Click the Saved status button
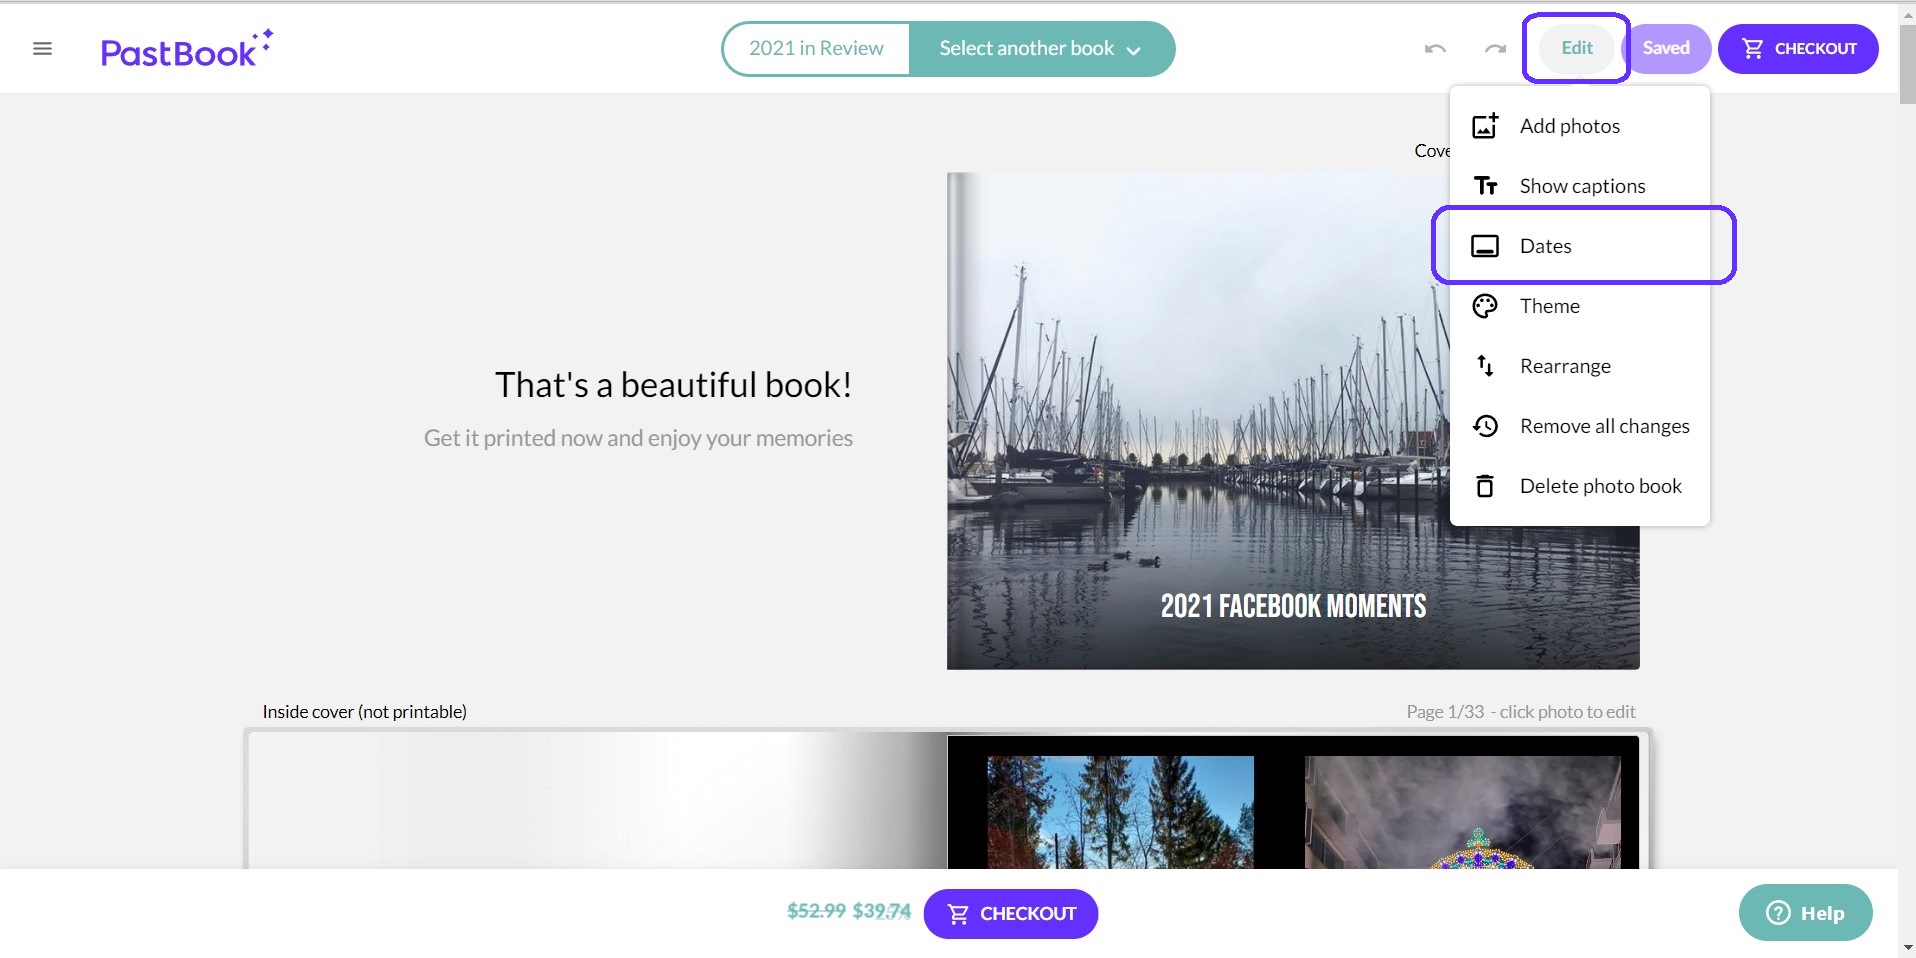The height and width of the screenshot is (958, 1916). [x=1666, y=48]
